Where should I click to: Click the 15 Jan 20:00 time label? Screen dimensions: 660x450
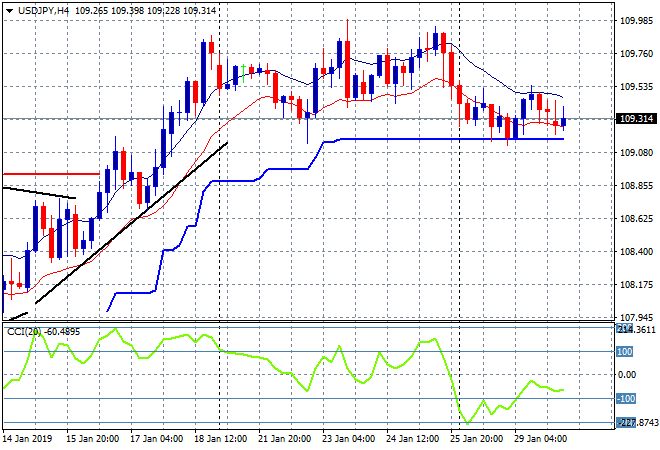coord(93,439)
